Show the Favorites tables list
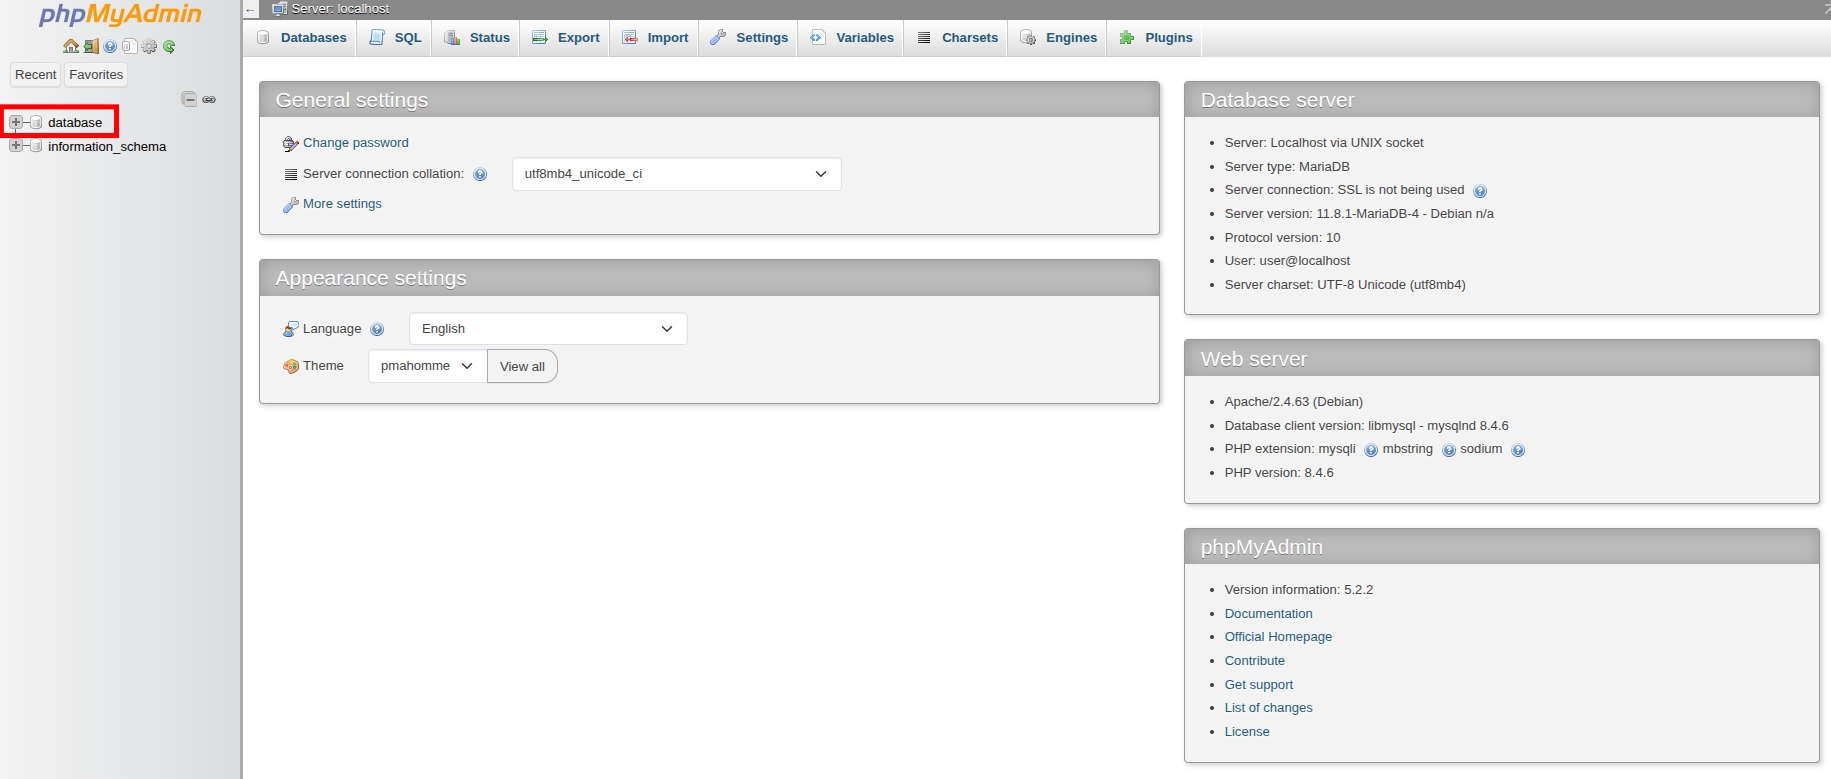Screen dimensions: 1831x779 96,75
